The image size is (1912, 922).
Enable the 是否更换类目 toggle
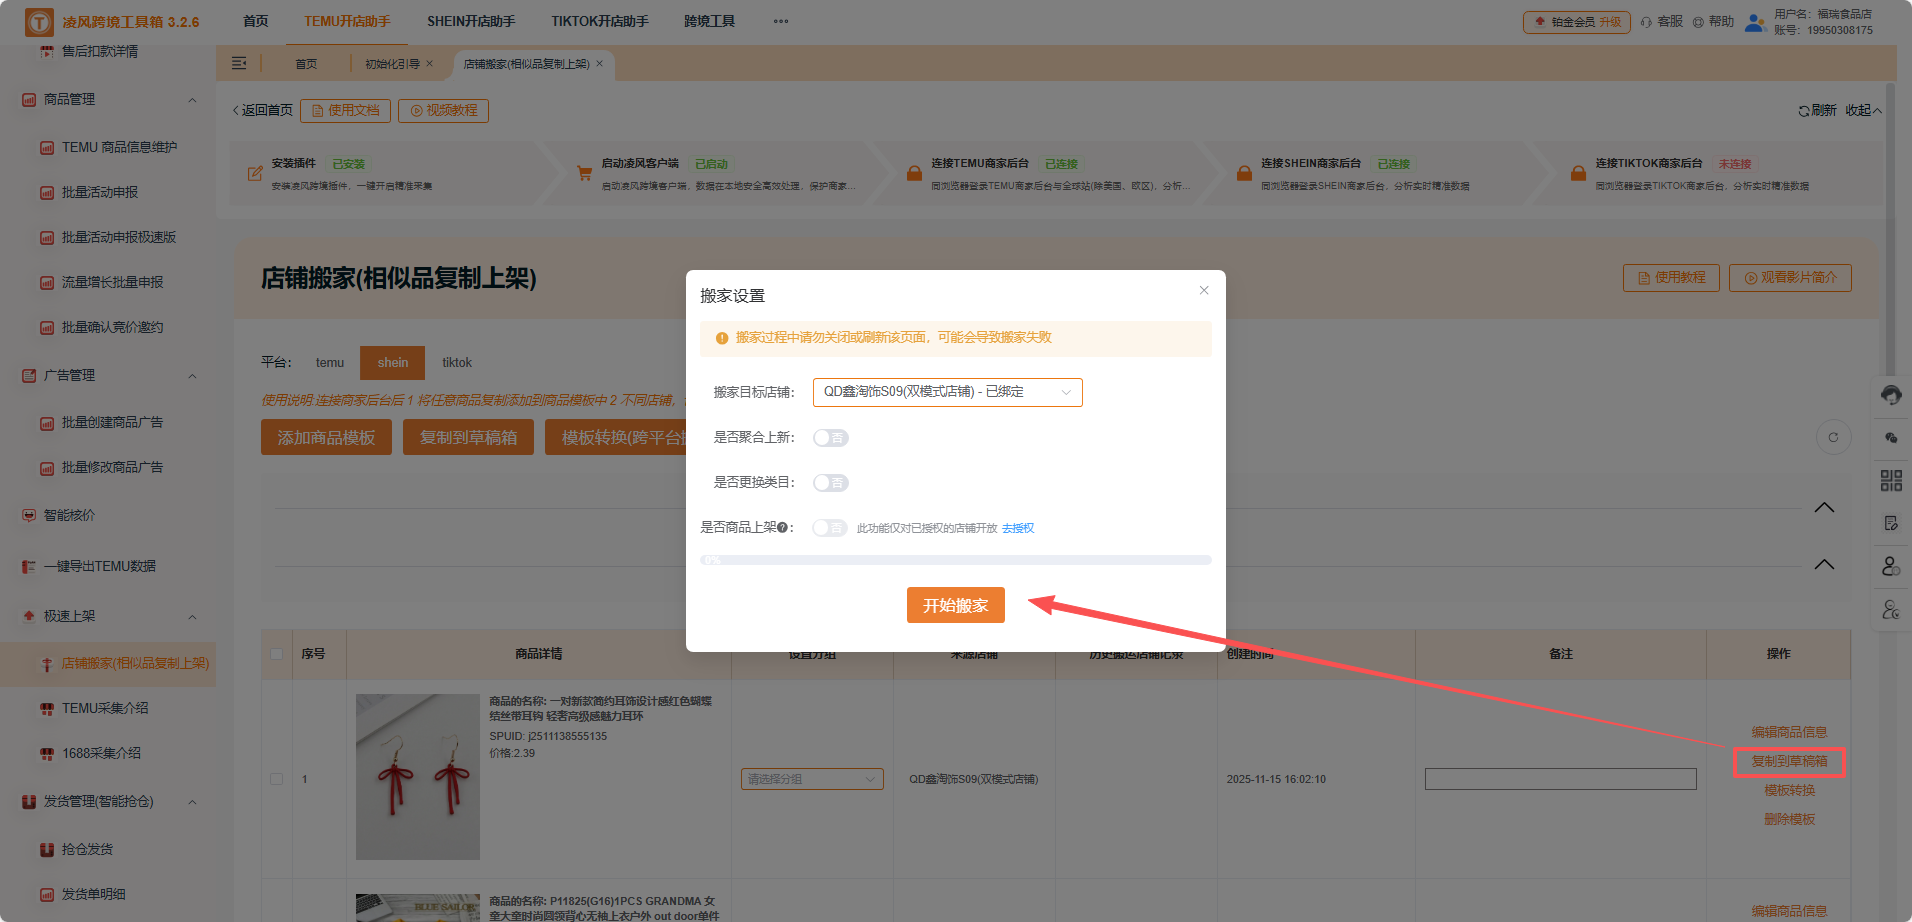830,482
